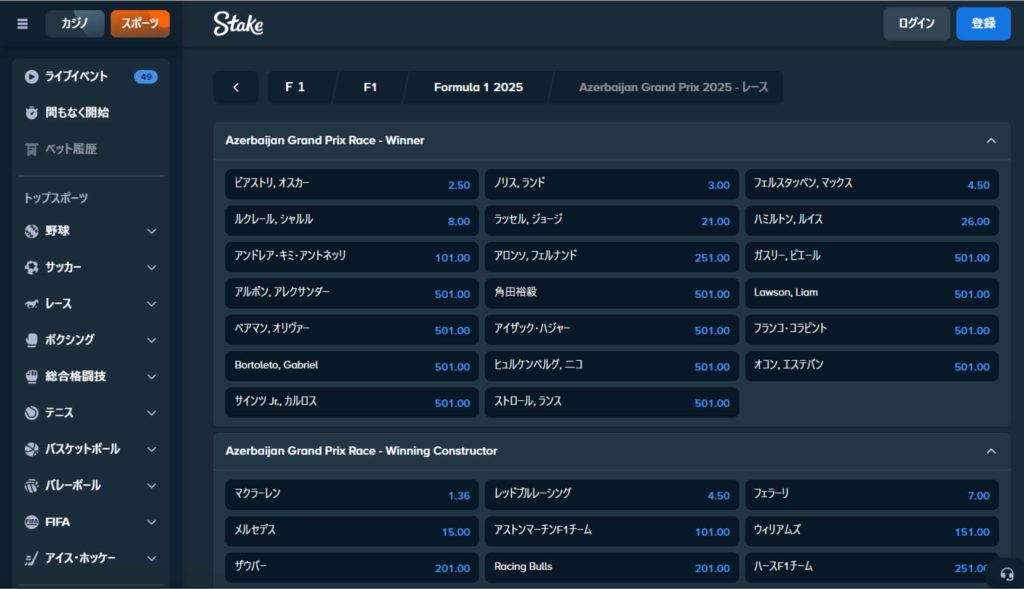Click the volleyball (バレーボール) icon
The image size is (1024, 589).
tap(31, 486)
